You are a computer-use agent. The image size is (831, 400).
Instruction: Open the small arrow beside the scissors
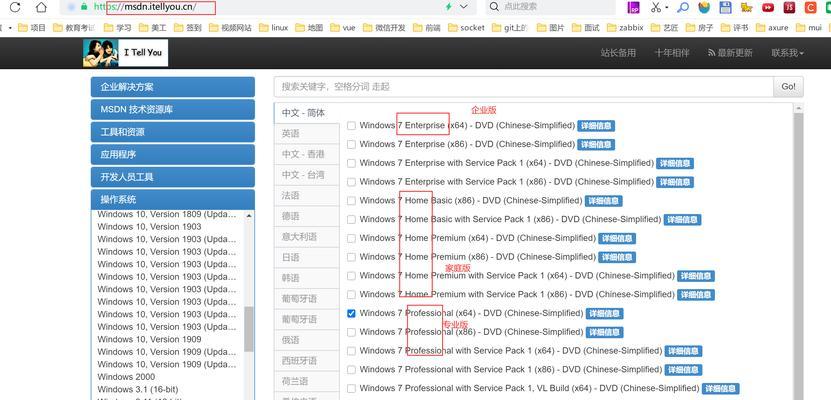[x=667, y=7]
